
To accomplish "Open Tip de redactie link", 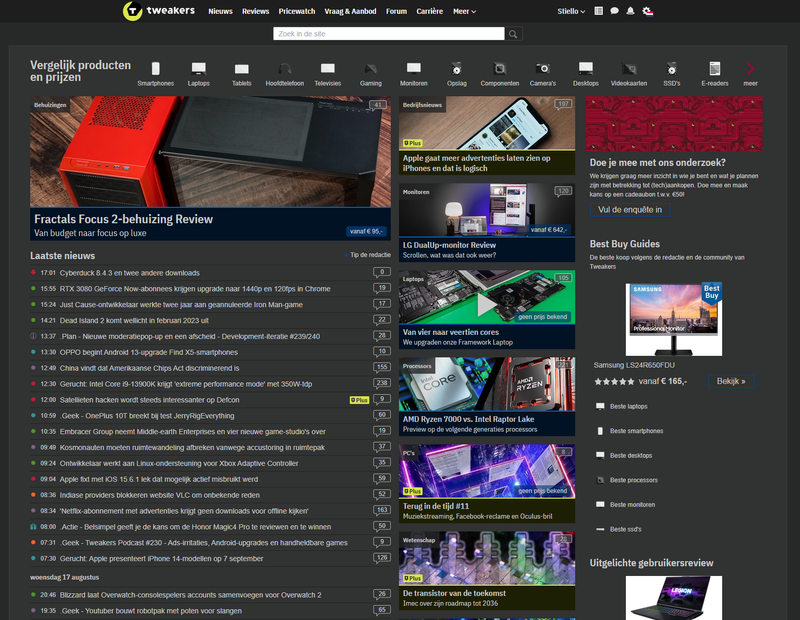I will [370, 255].
